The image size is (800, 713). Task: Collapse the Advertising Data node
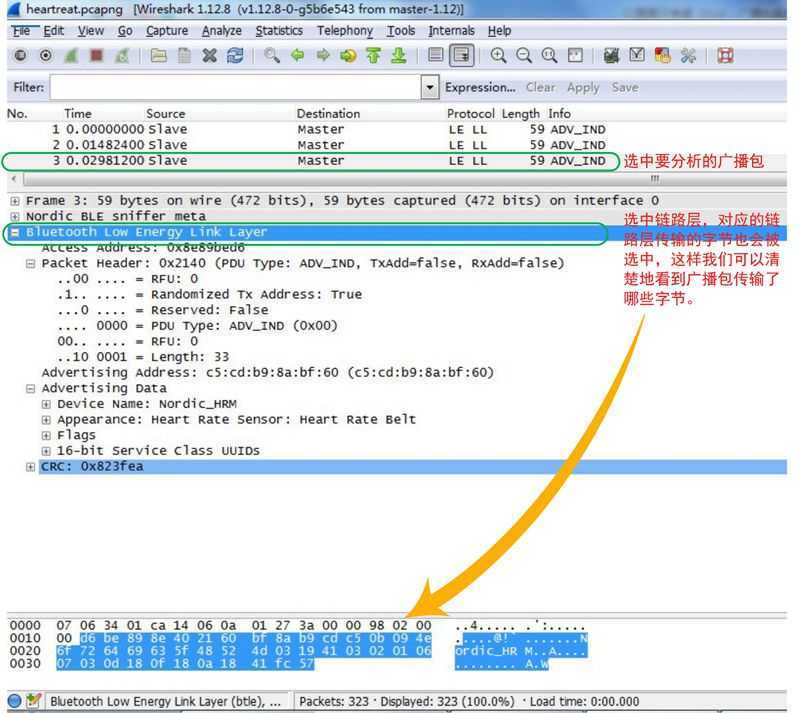31,388
